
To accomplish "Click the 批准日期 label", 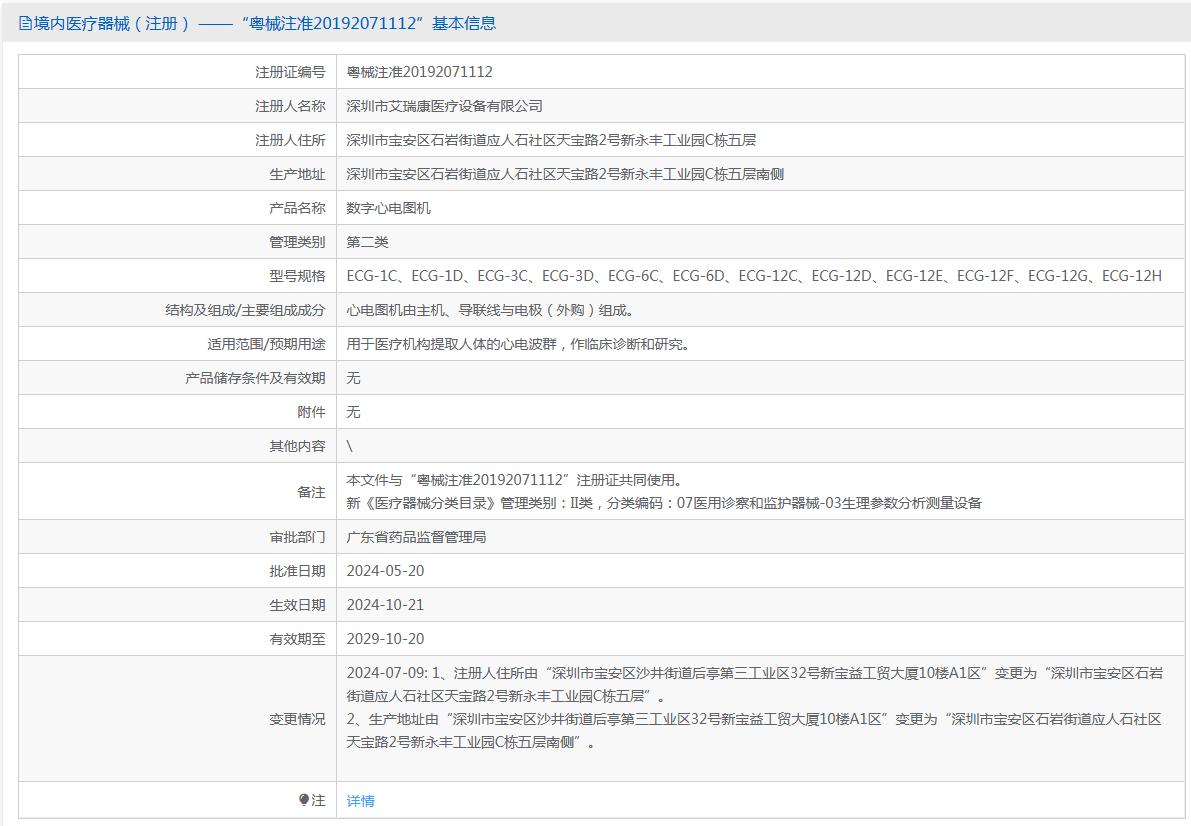I will pos(297,571).
